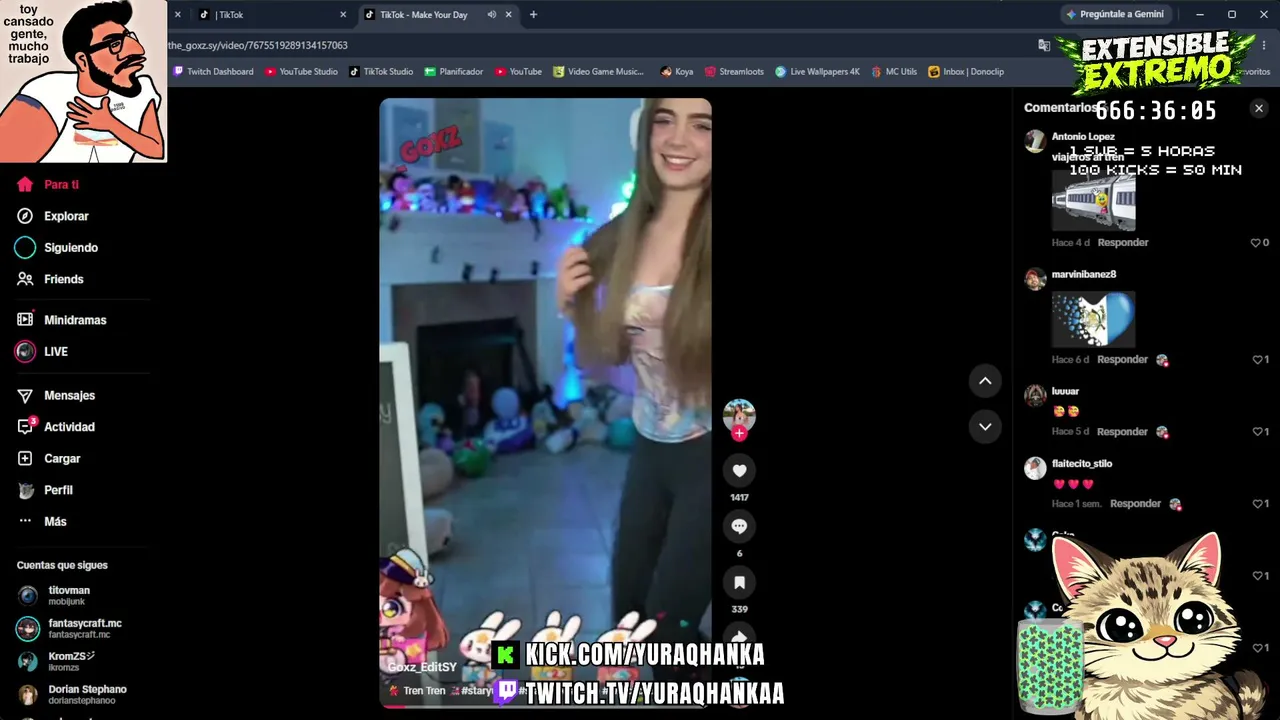This screenshot has width=1280, height=720.
Task: Click Antonio Lopez's comment avatar
Action: 1035,141
